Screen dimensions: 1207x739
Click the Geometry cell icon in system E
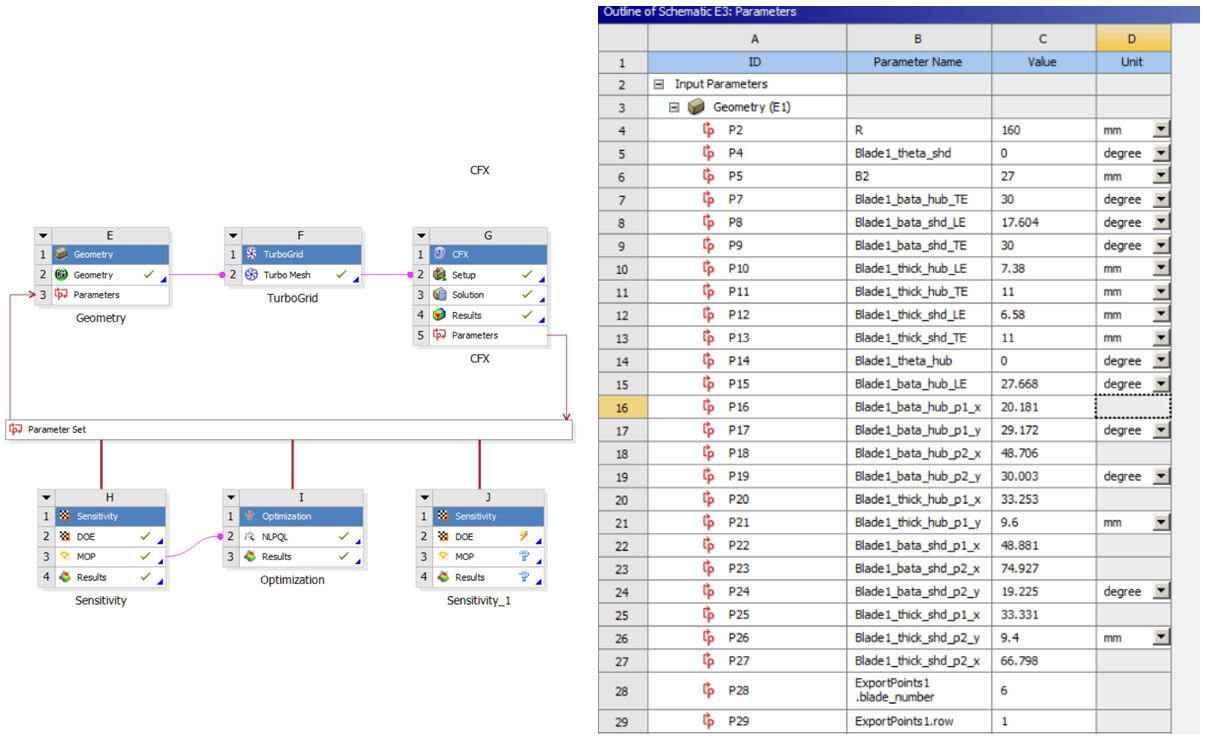pos(60,275)
